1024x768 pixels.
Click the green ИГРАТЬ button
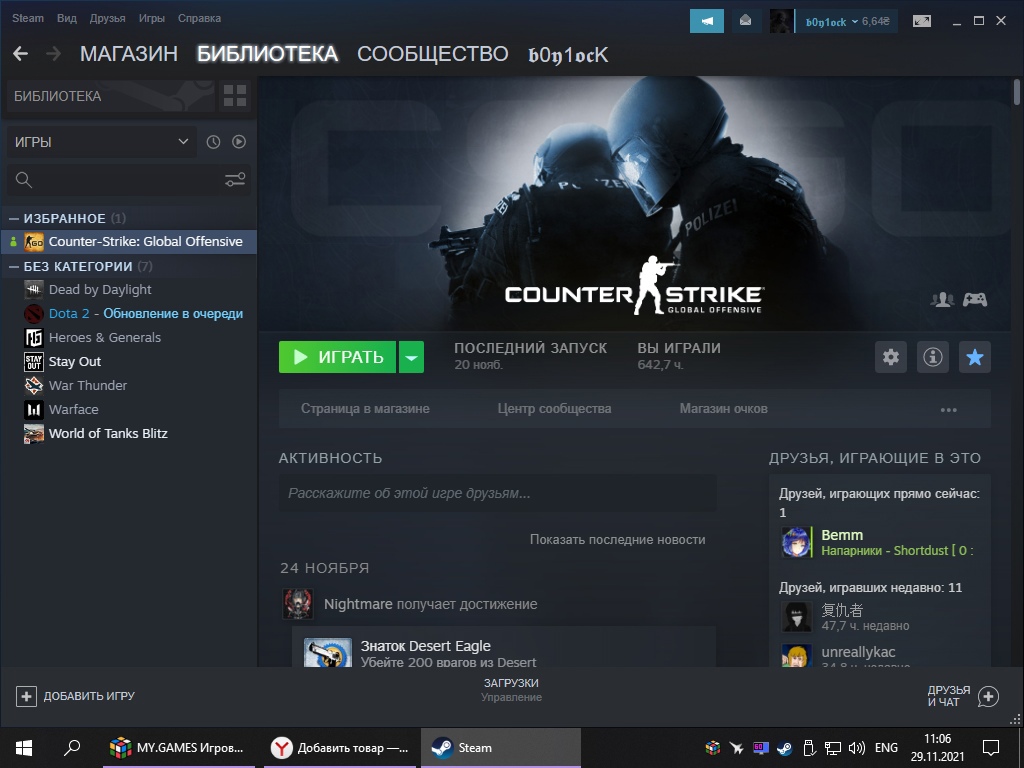click(x=338, y=357)
